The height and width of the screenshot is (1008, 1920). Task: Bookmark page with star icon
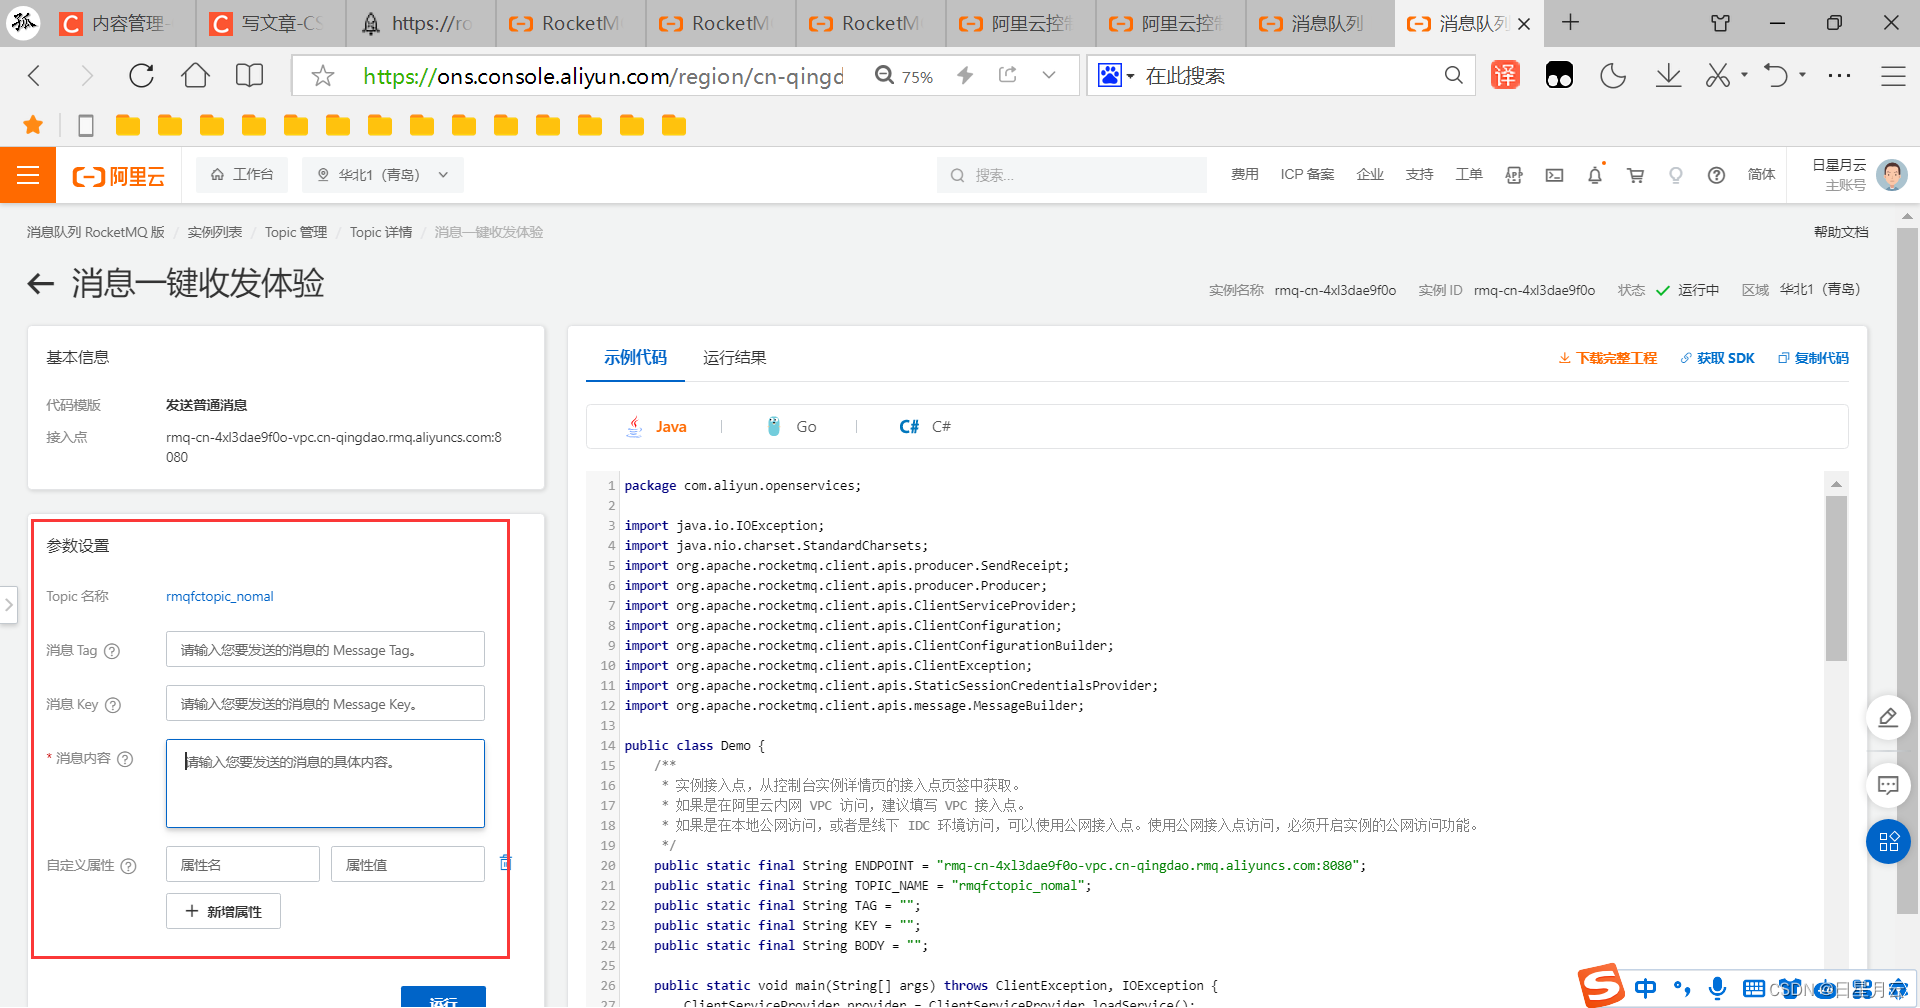pos(322,76)
